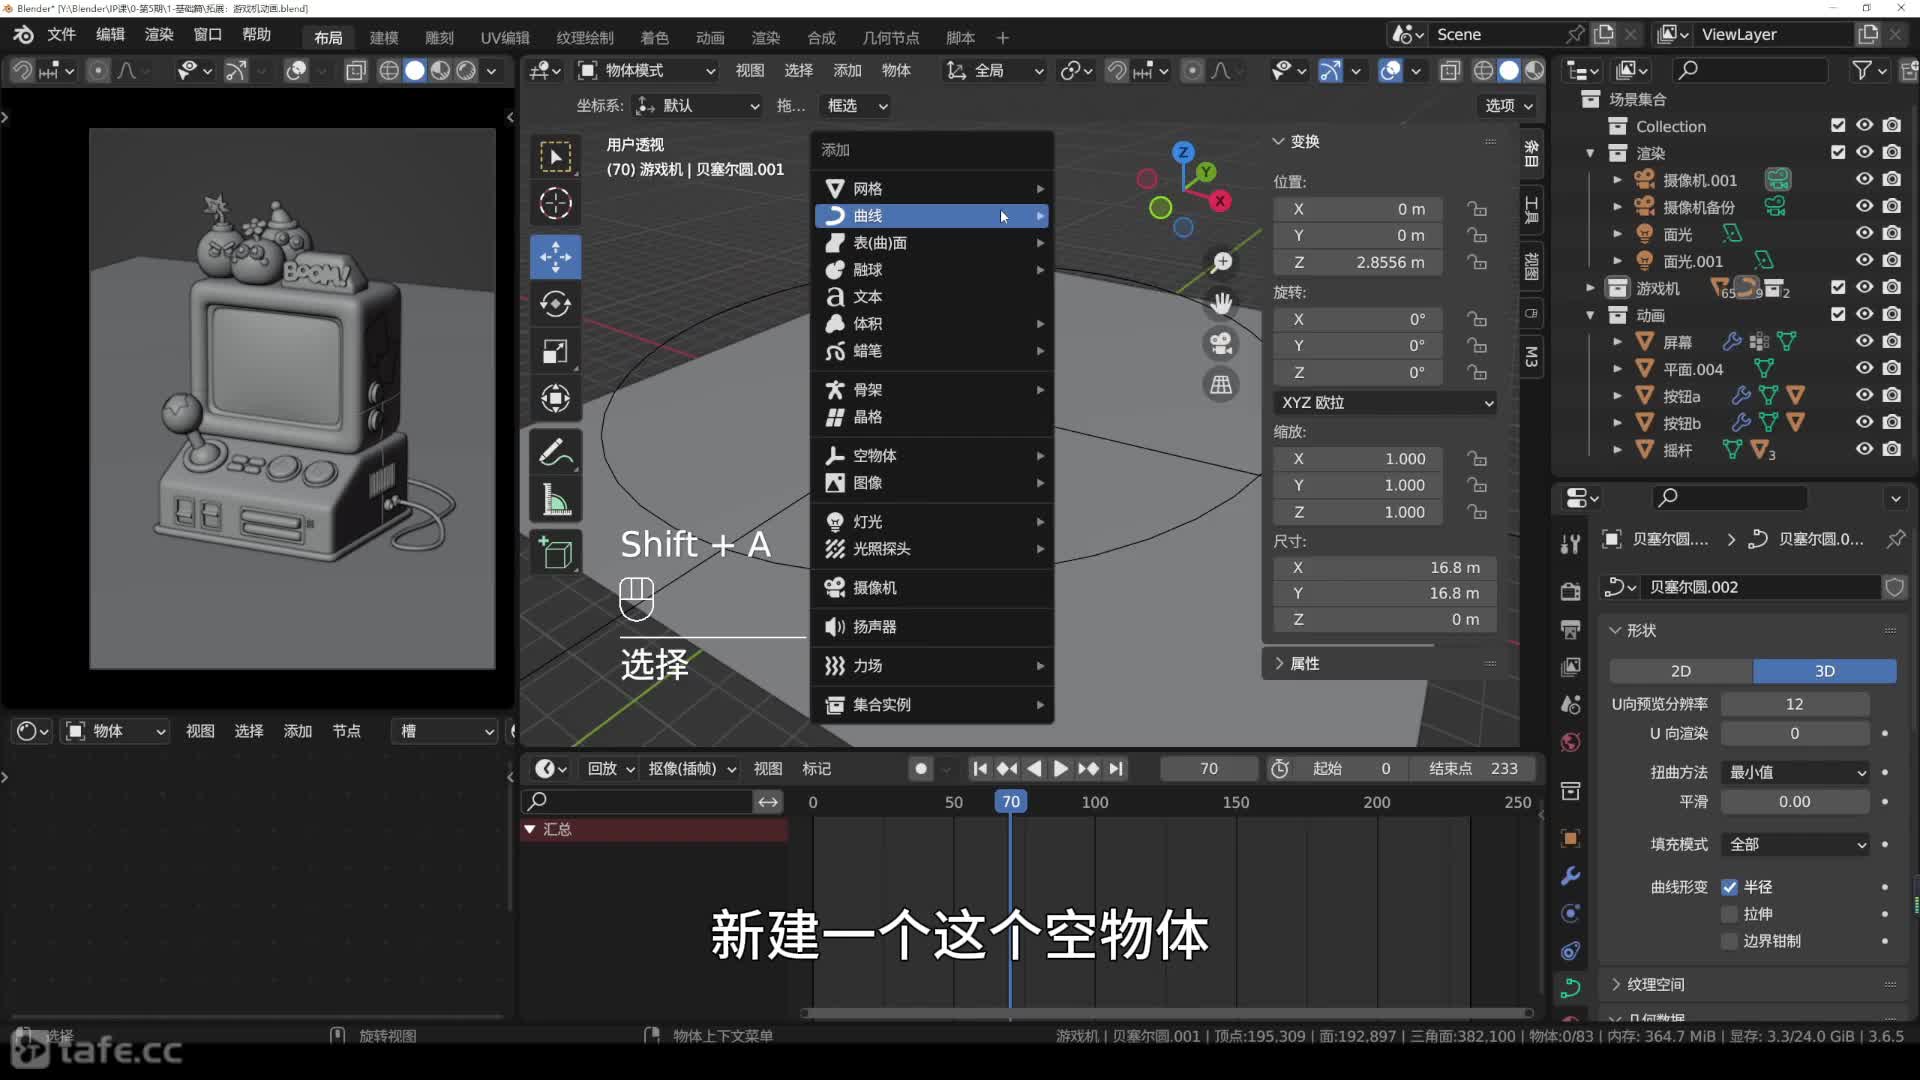Hide 摄像机.001 in the viewport

1865,180
